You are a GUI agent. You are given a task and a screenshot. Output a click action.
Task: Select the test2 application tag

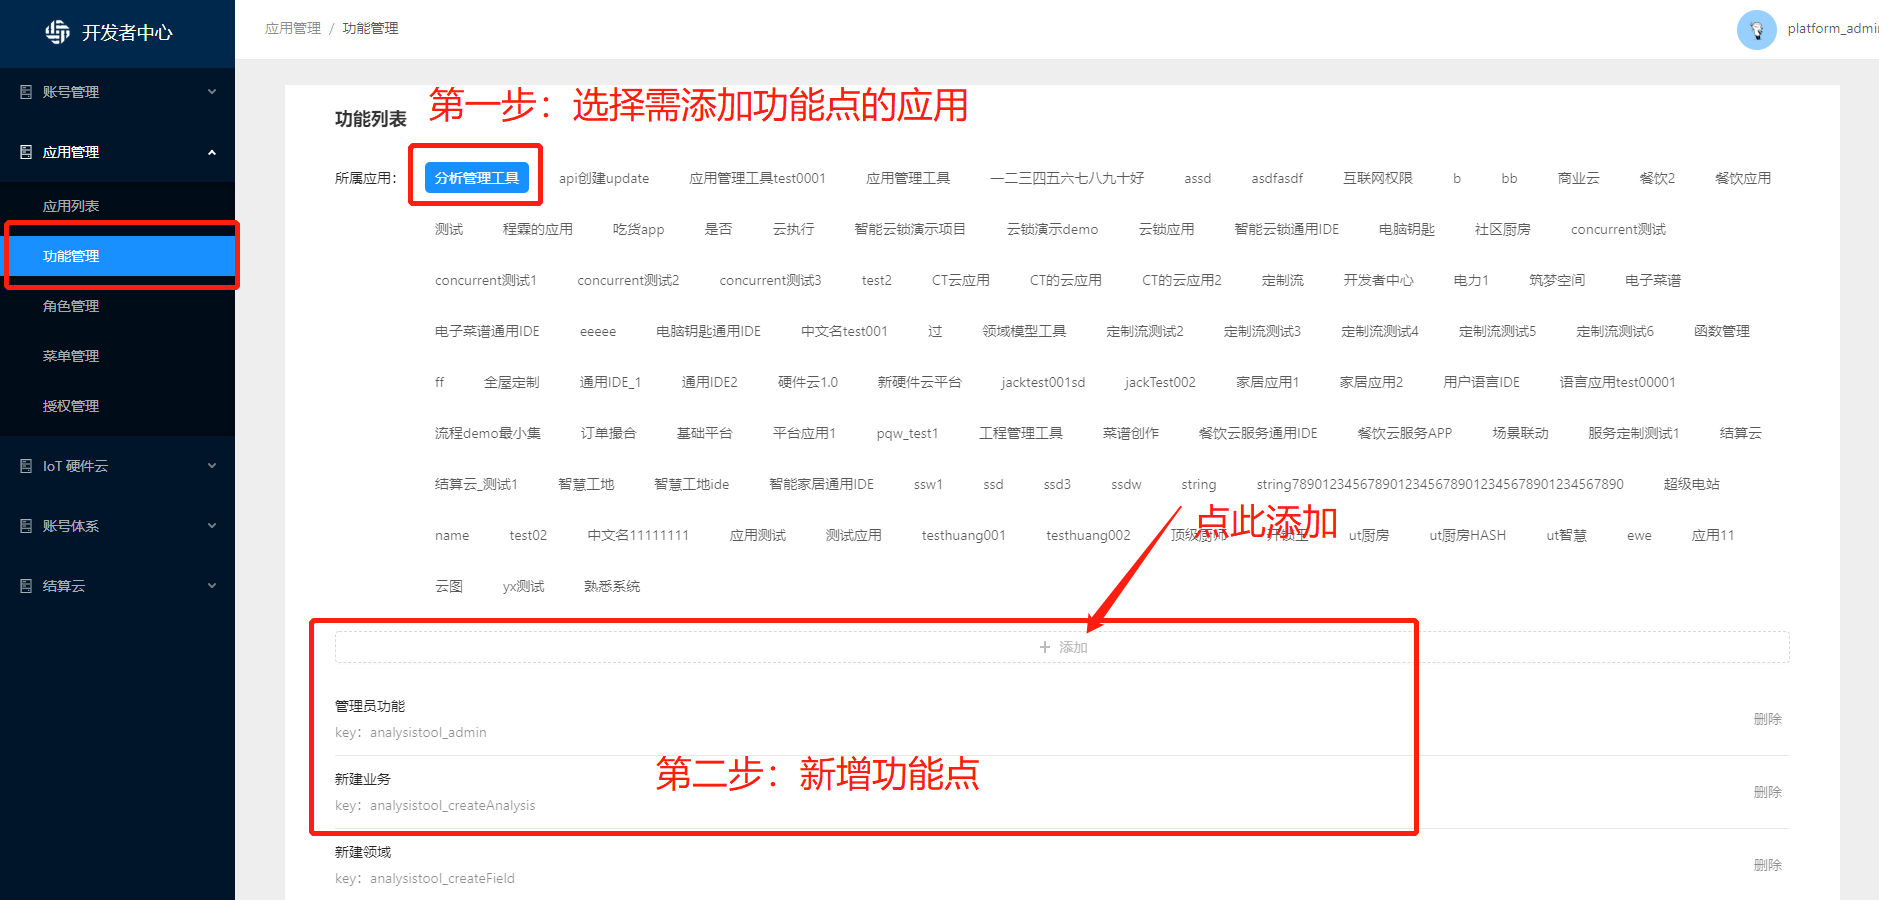[x=877, y=280]
